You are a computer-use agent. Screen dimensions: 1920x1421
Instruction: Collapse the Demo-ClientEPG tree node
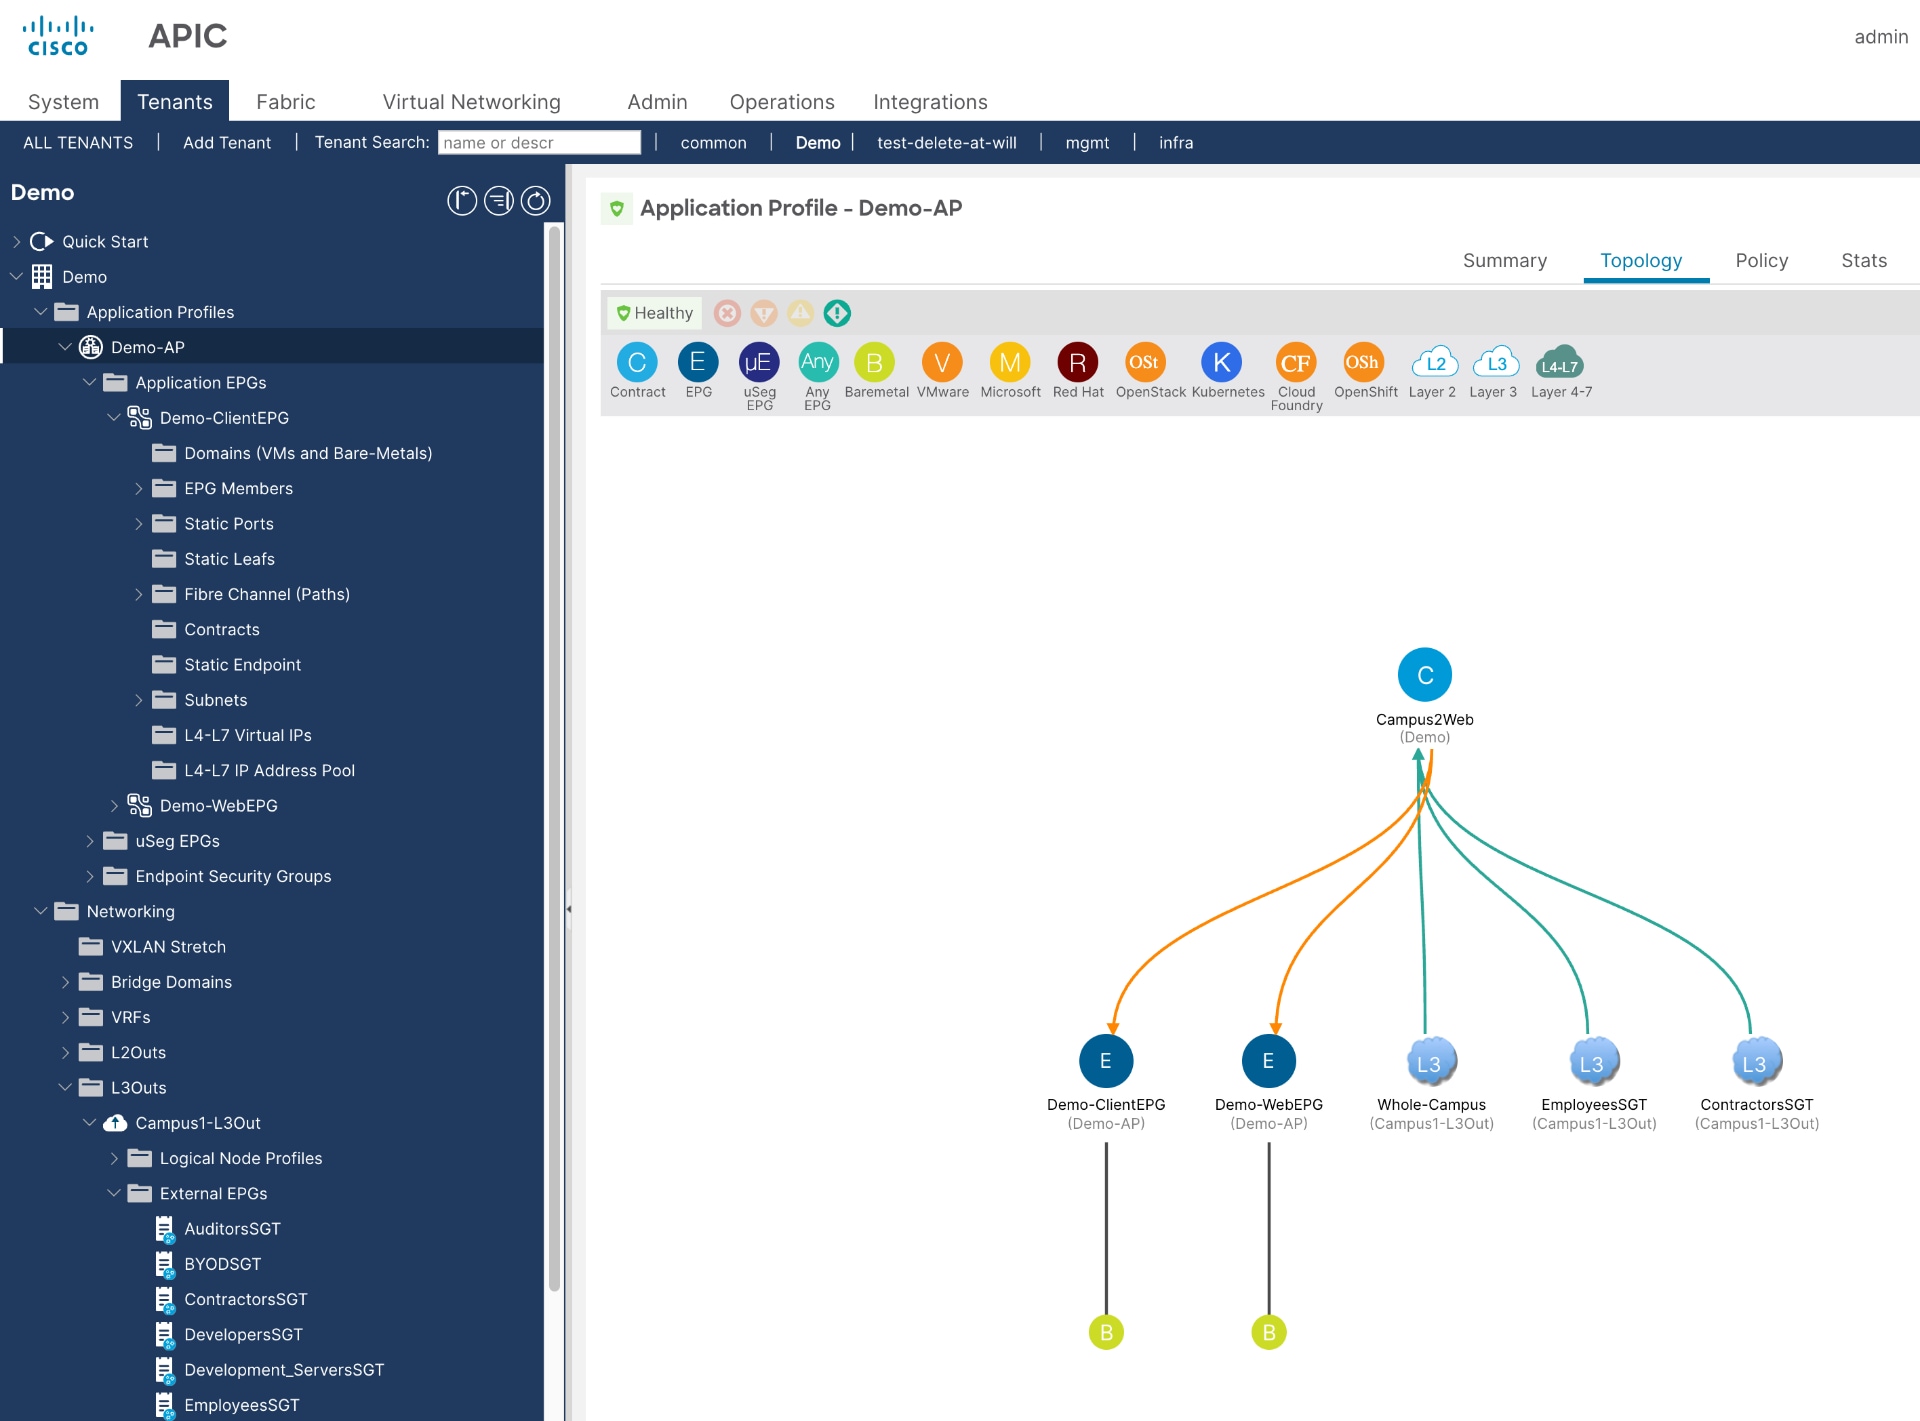click(x=113, y=418)
